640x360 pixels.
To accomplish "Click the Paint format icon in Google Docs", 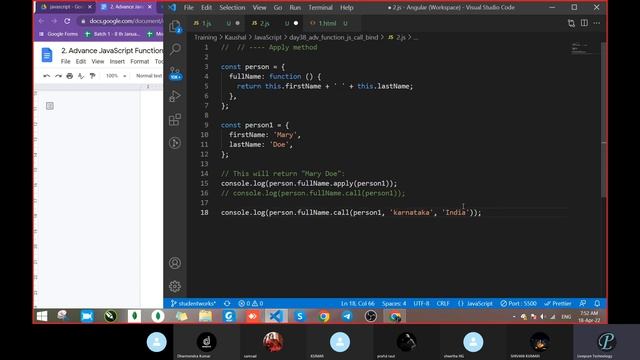I will [93, 76].
